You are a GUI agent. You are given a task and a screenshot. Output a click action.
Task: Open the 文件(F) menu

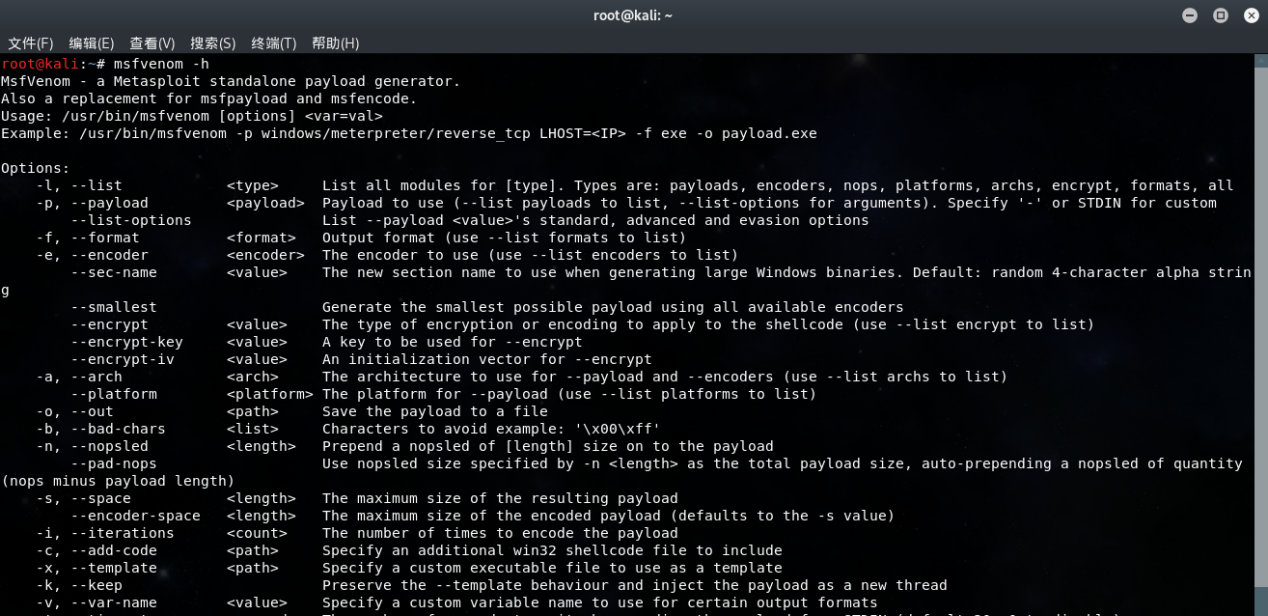[x=30, y=43]
